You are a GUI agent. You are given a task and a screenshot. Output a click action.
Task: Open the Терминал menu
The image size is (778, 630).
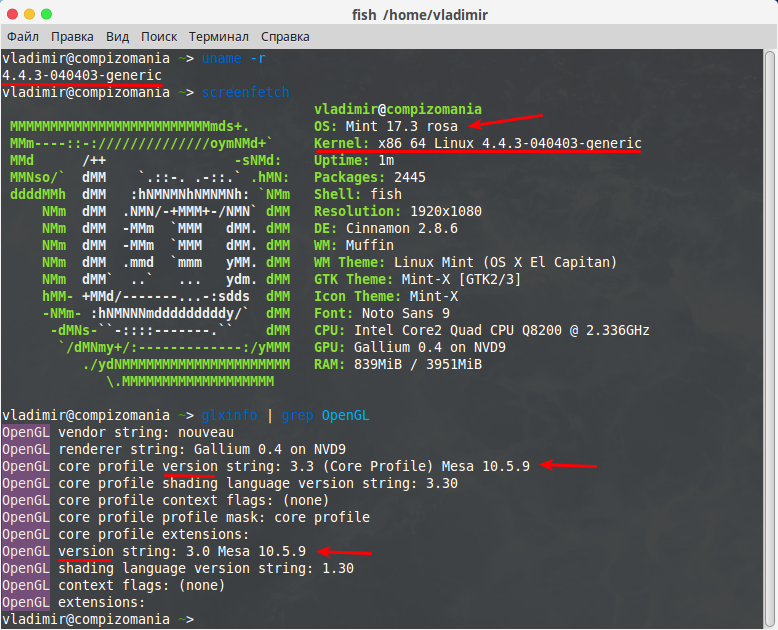click(x=218, y=37)
